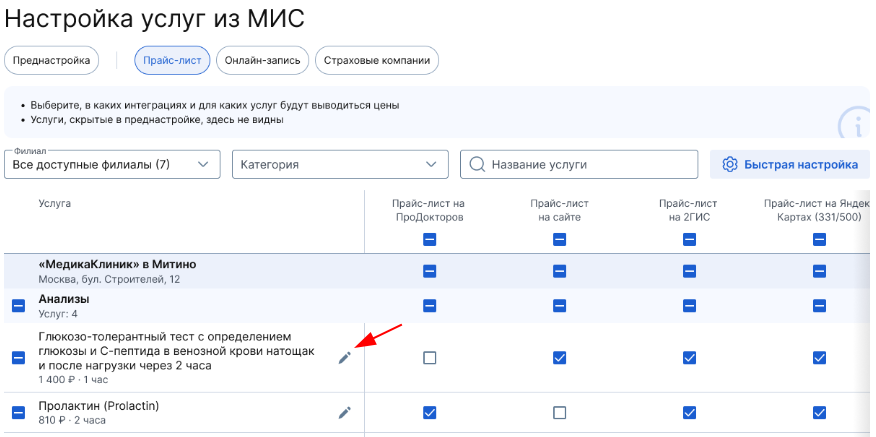
Task: Click the address Москва, бул. Строителей, 12
Action: click(110, 279)
